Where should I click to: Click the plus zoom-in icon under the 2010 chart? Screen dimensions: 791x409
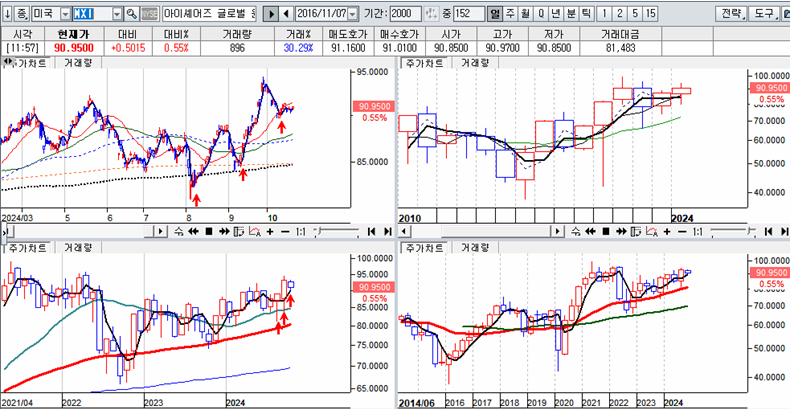(667, 231)
